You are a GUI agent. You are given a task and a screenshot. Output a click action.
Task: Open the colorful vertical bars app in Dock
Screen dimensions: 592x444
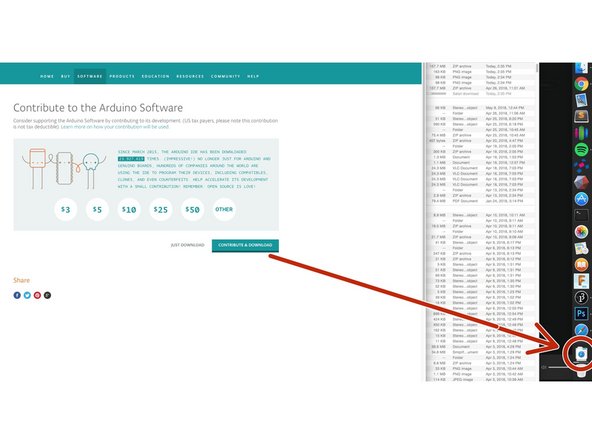coord(581,133)
